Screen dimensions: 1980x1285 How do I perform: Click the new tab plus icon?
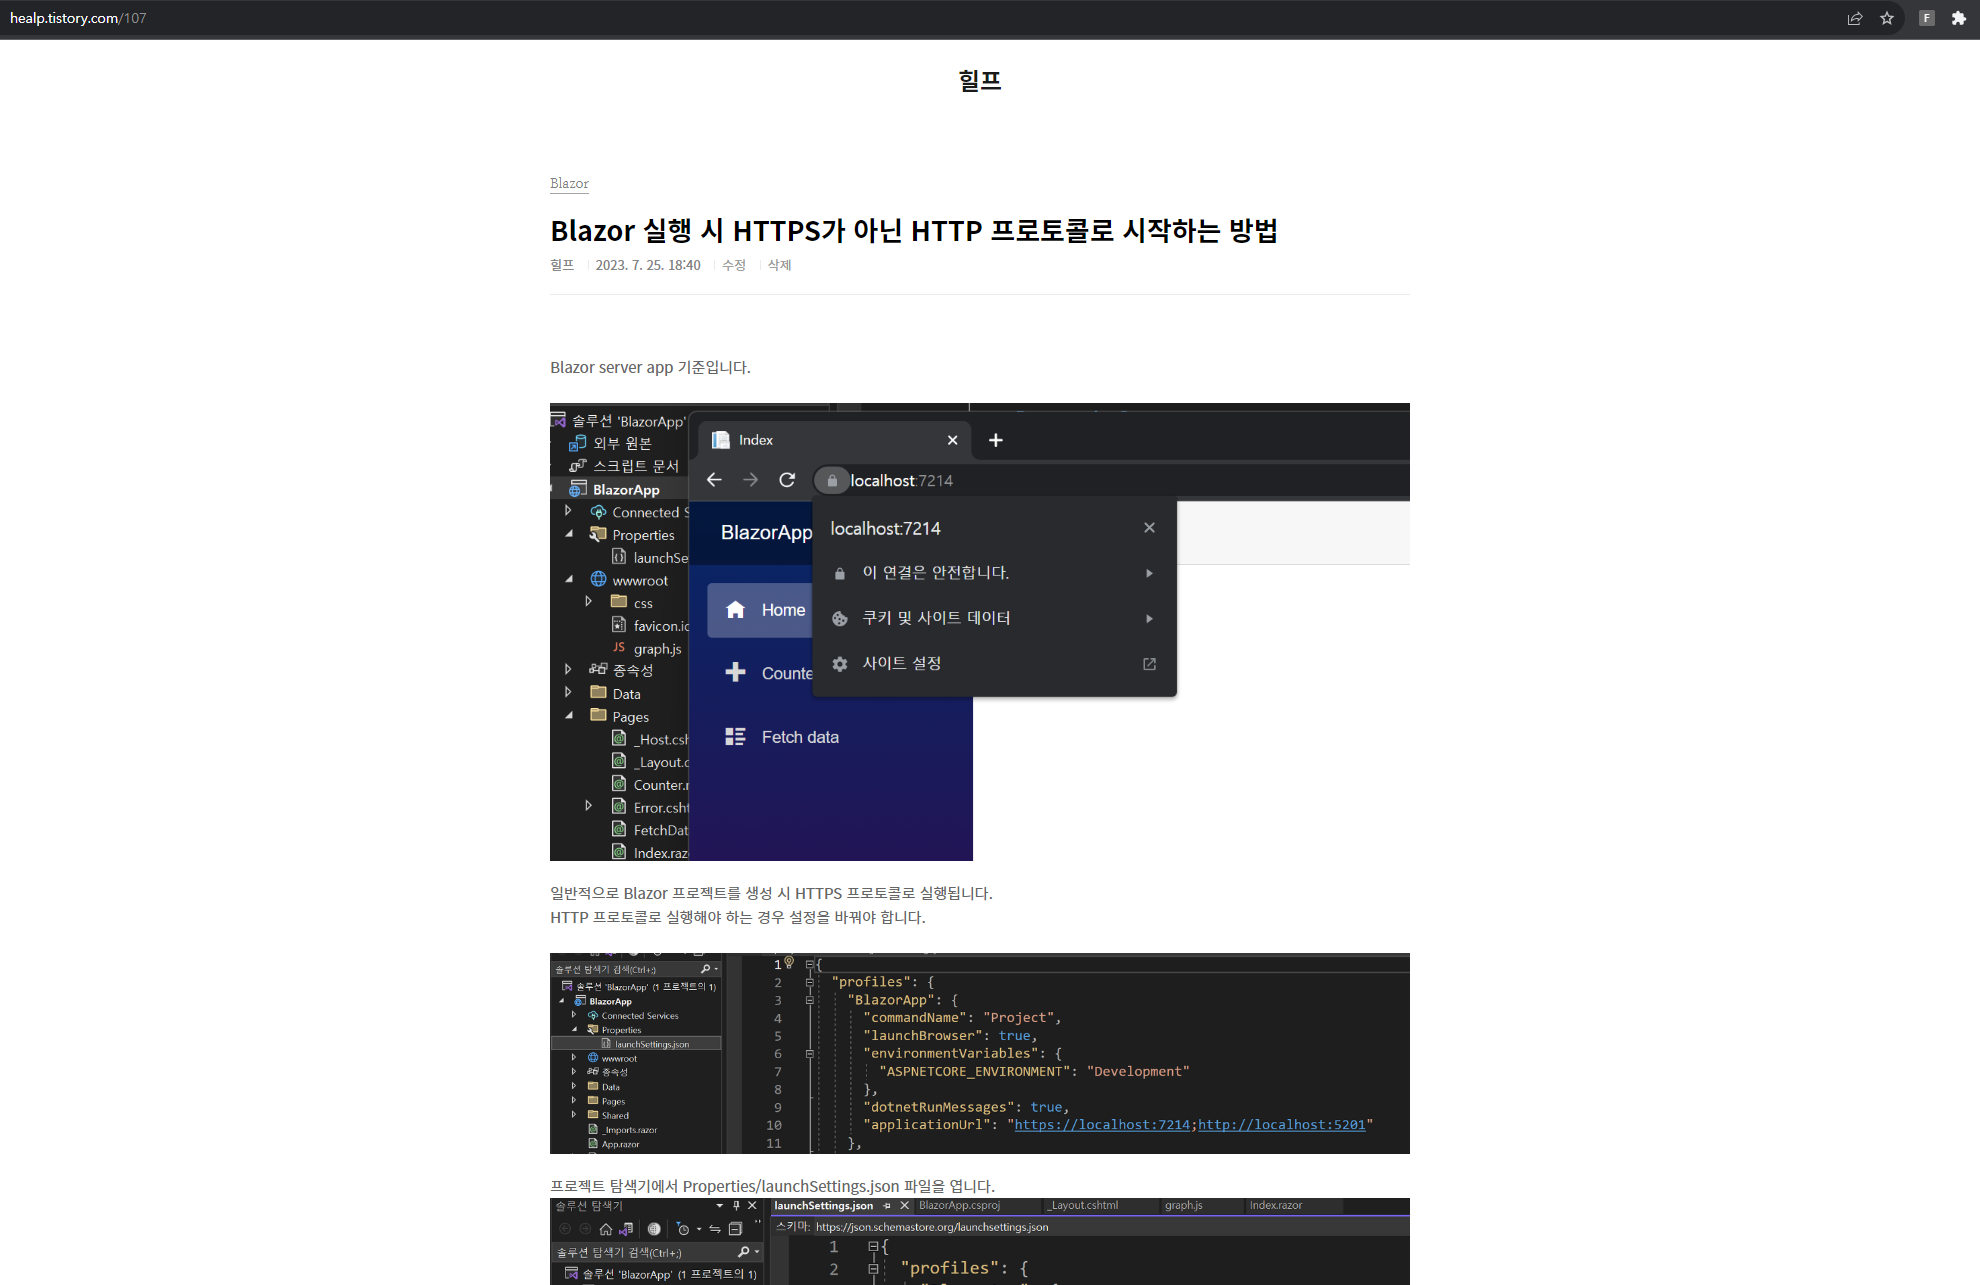[996, 440]
